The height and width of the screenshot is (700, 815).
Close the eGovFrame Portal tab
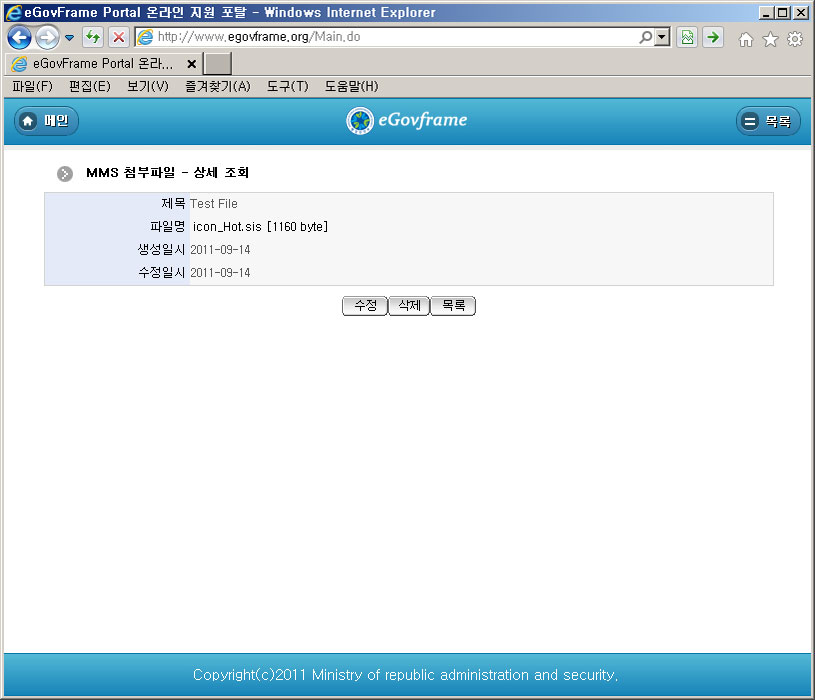(x=191, y=63)
